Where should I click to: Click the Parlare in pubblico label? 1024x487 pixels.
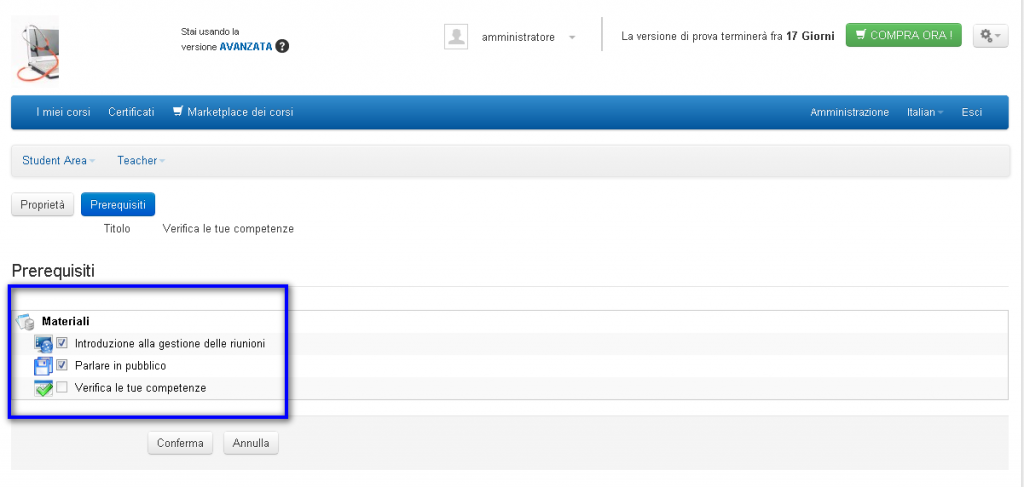(121, 366)
